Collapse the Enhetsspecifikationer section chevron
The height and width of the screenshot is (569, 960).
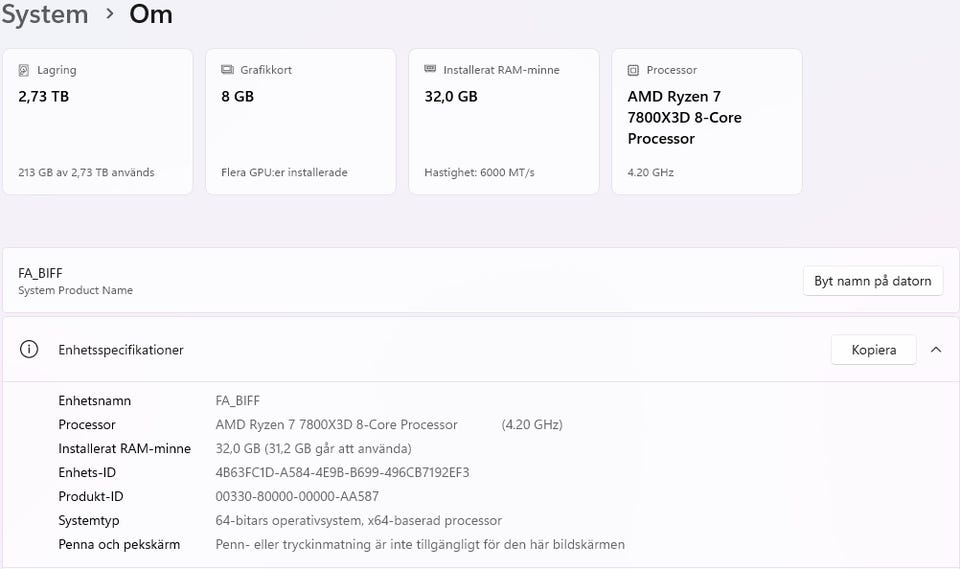pyautogui.click(x=936, y=350)
